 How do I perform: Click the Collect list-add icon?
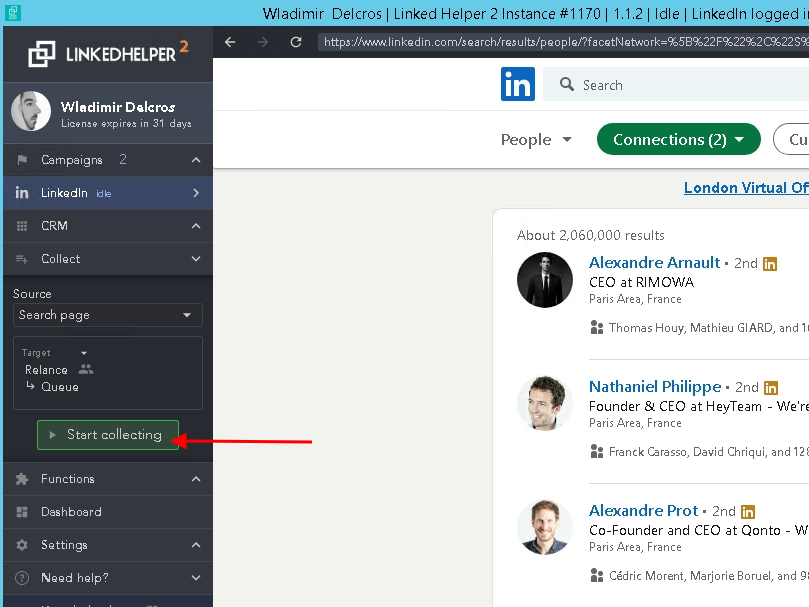22,259
